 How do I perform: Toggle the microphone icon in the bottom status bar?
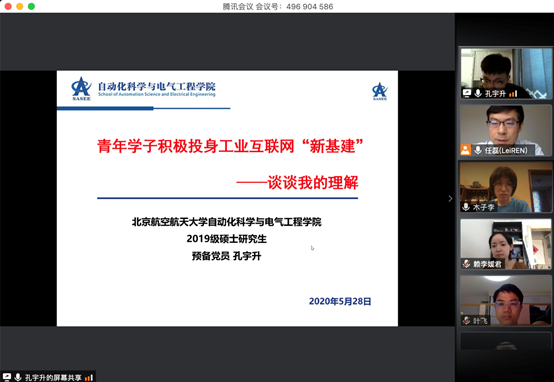(18, 377)
